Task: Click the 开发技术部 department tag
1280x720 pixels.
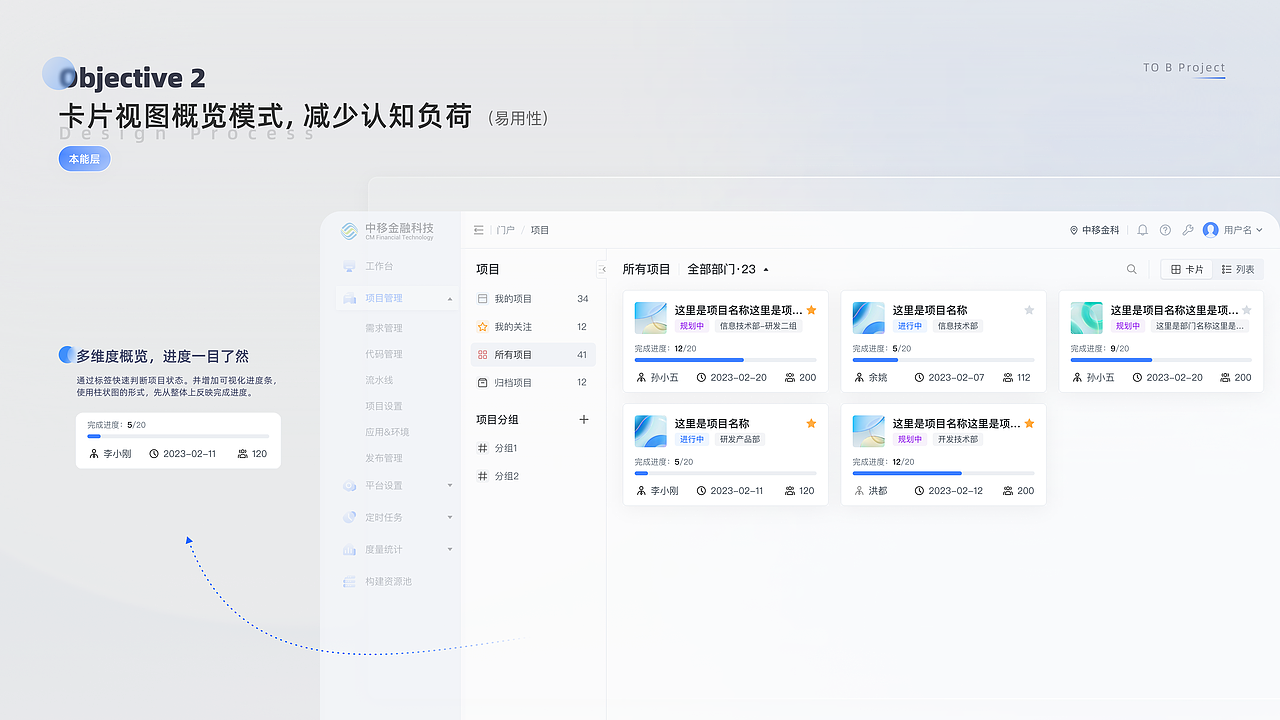Action: pos(958,439)
